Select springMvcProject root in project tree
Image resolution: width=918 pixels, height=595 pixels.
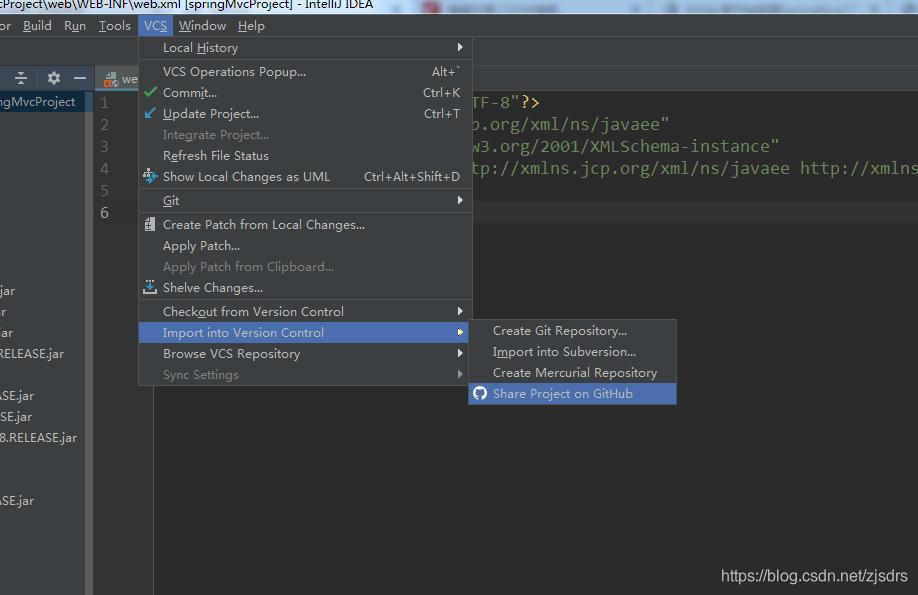[x=37, y=102]
